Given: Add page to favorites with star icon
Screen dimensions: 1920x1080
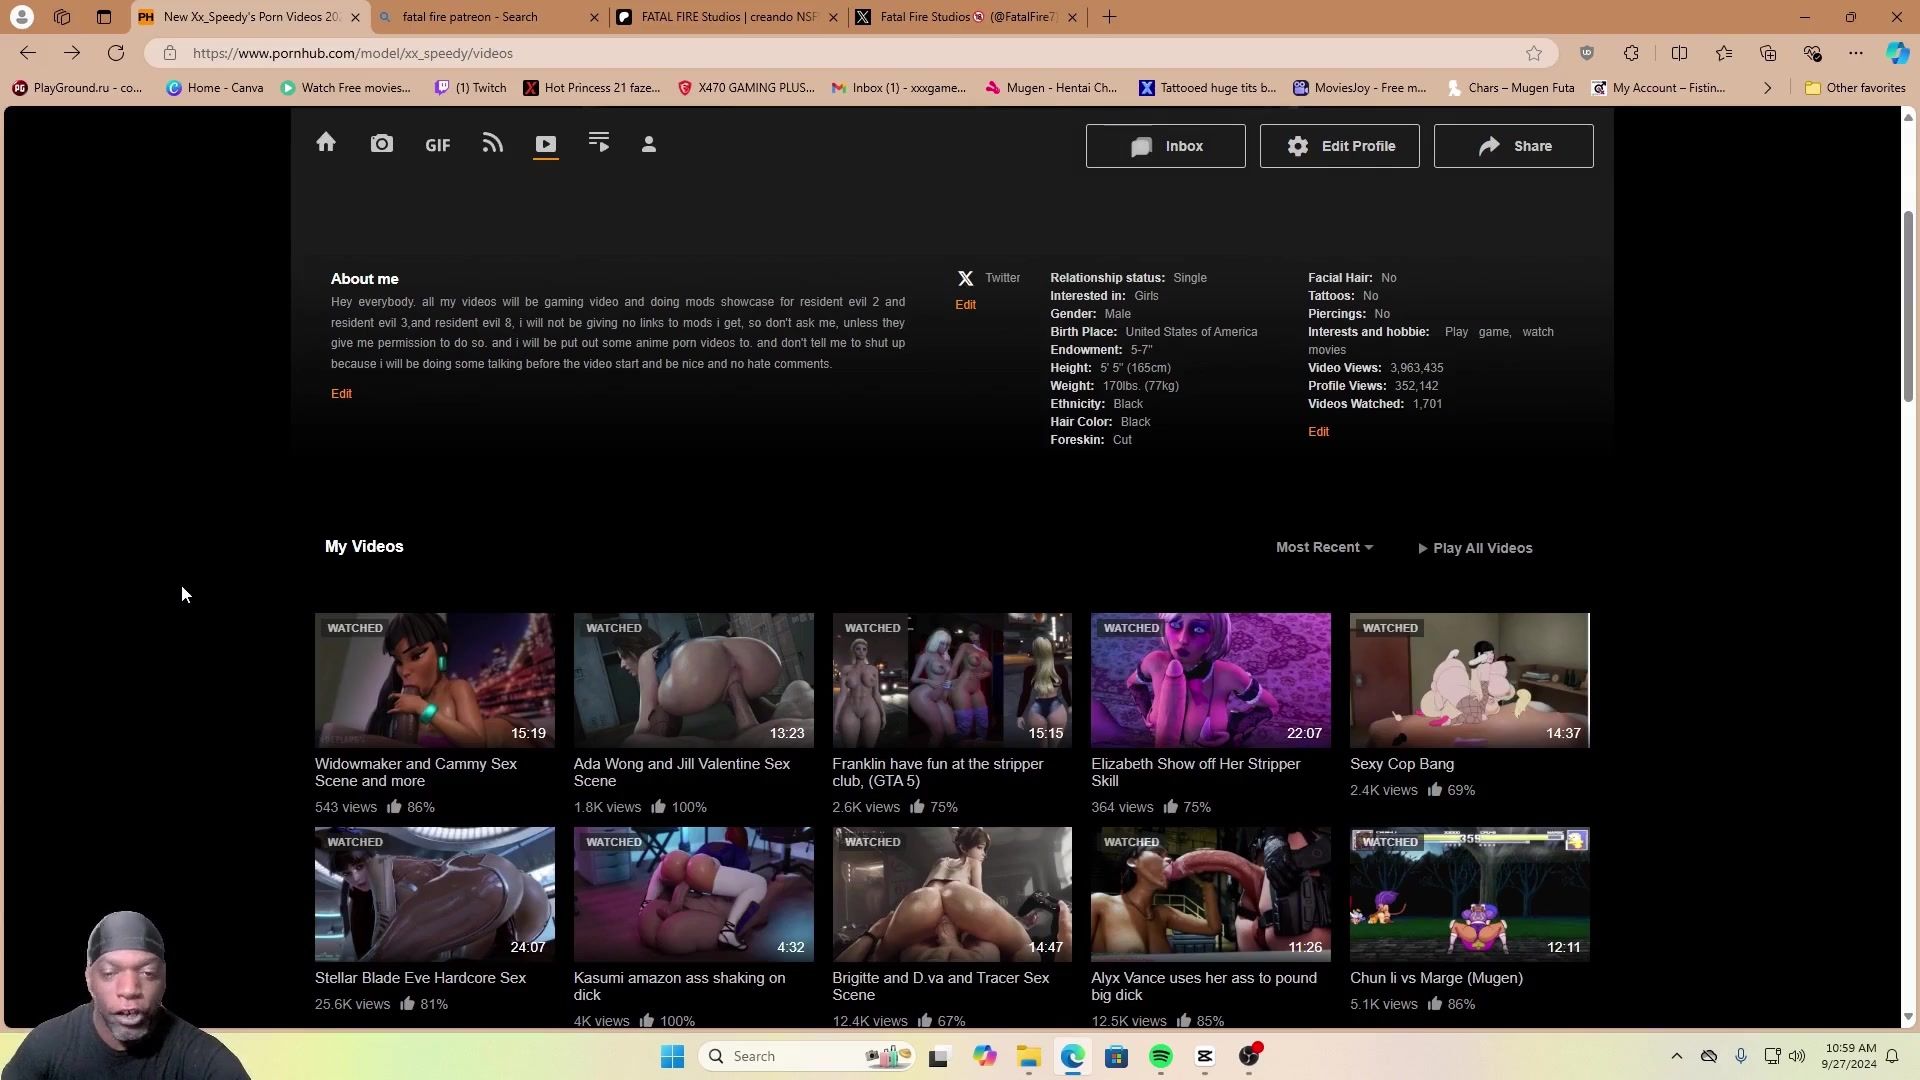Looking at the screenshot, I should [x=1534, y=53].
